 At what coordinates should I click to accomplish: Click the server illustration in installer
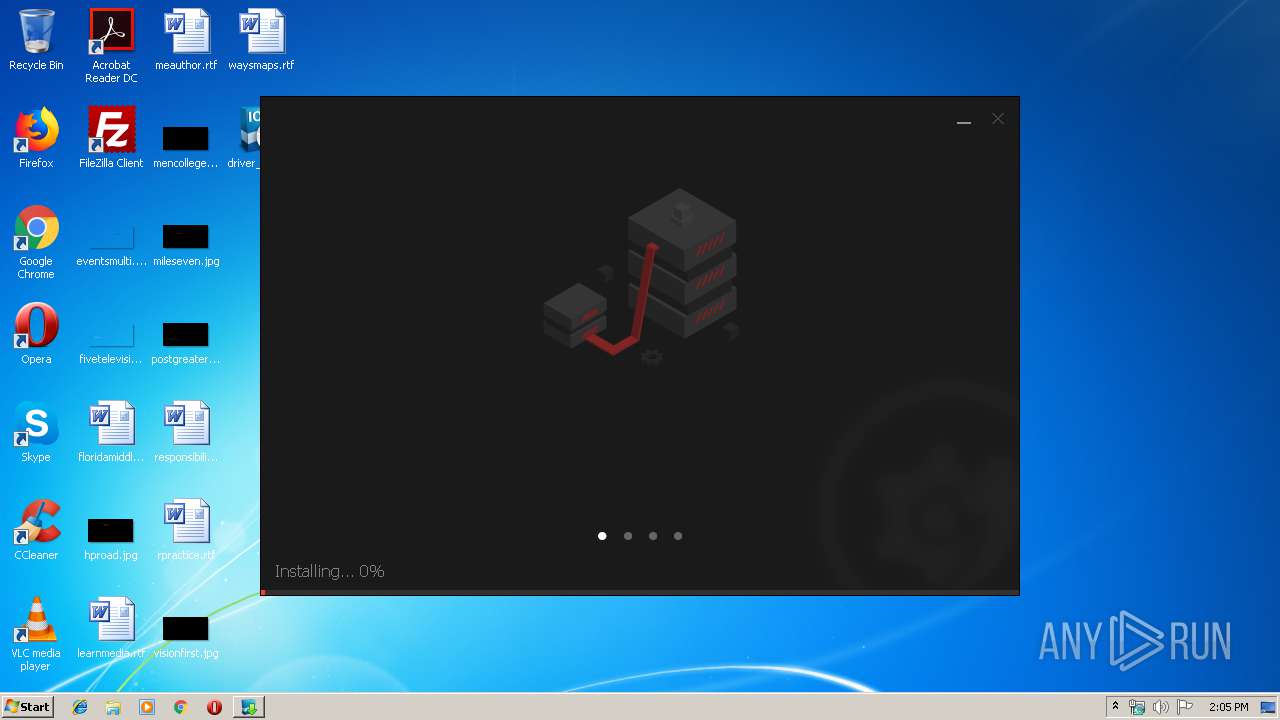641,276
